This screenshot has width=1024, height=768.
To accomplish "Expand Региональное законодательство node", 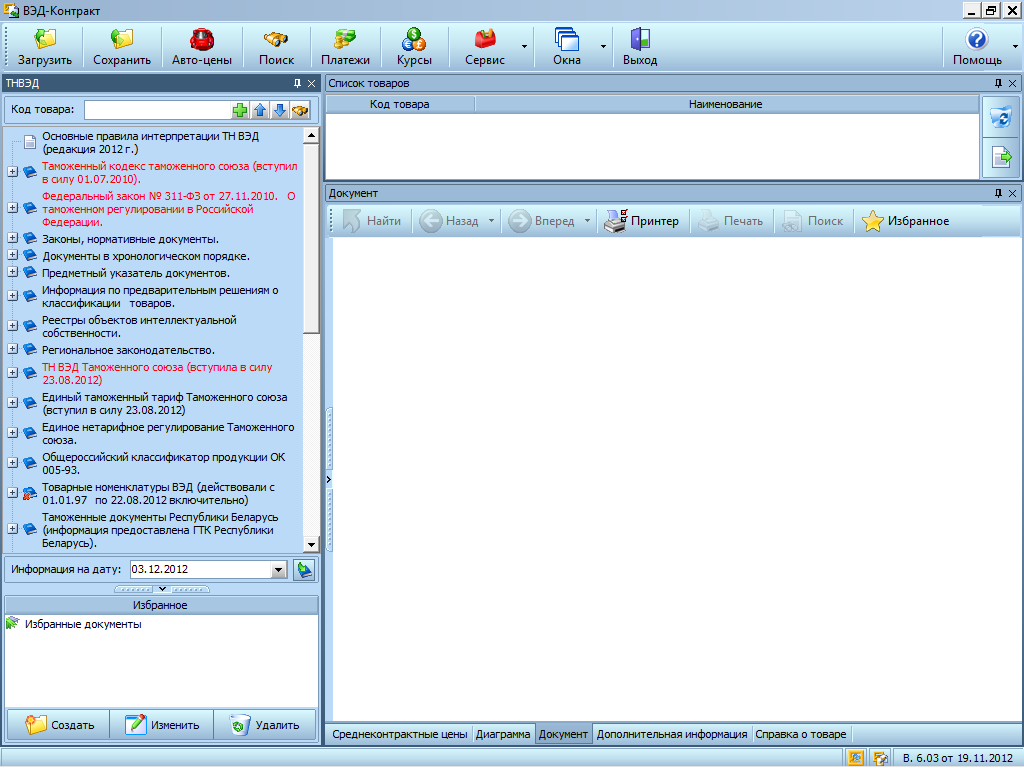I will [x=12, y=349].
